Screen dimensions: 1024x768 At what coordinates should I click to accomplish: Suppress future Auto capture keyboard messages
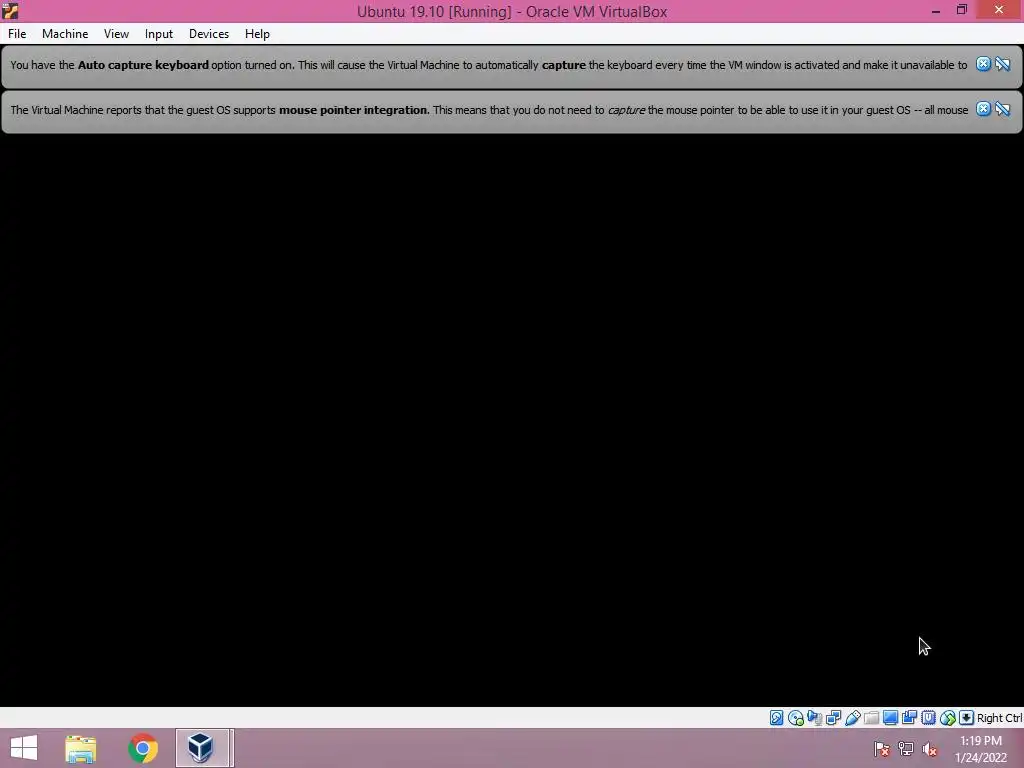pyautogui.click(x=1002, y=64)
